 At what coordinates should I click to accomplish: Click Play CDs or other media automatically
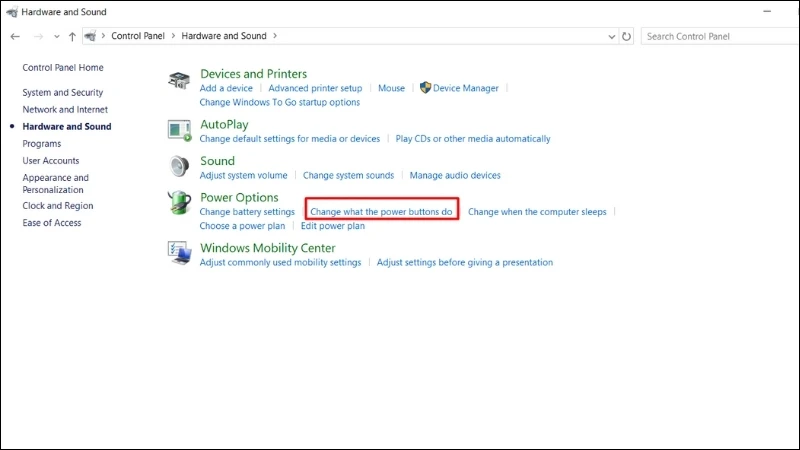(473, 139)
